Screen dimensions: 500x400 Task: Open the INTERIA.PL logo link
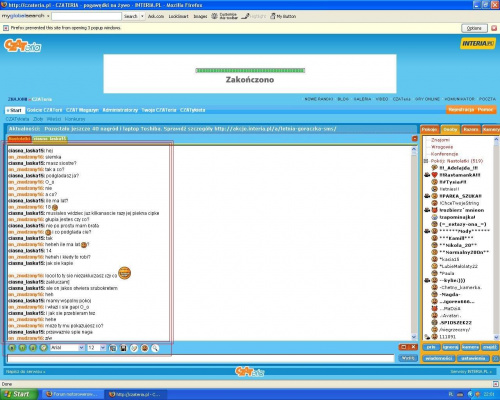[478, 43]
